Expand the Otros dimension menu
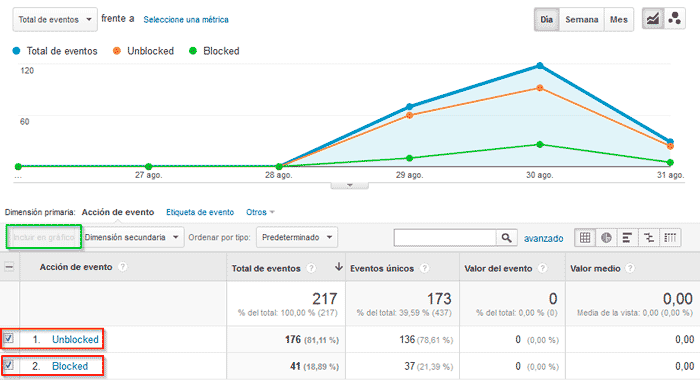 pos(260,212)
